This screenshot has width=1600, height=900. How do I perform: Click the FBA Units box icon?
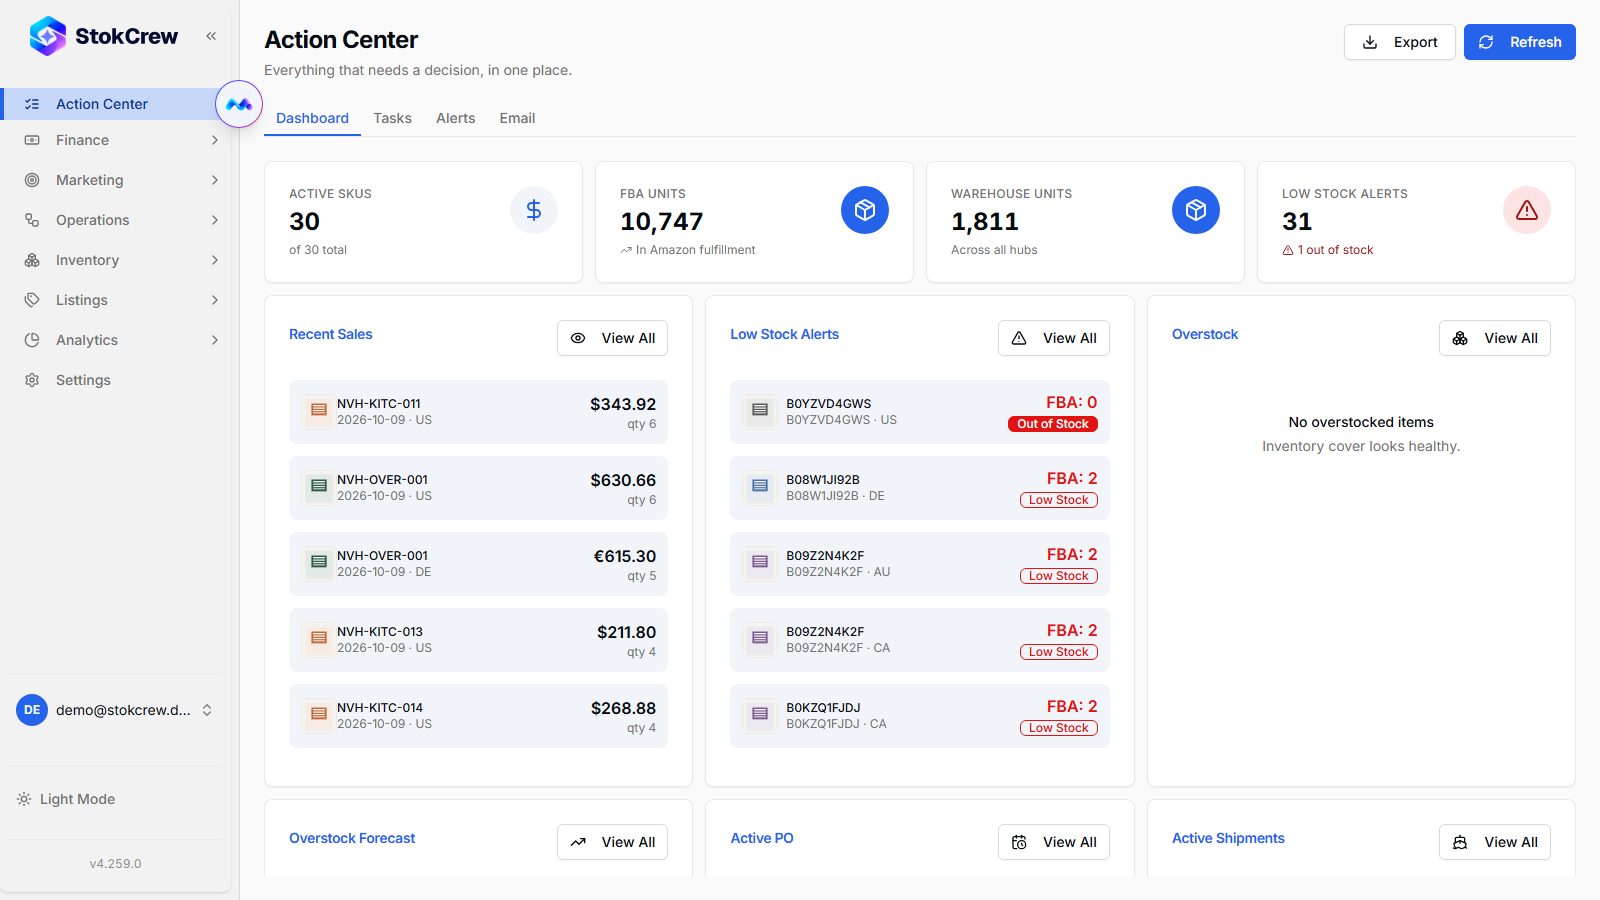pos(865,210)
